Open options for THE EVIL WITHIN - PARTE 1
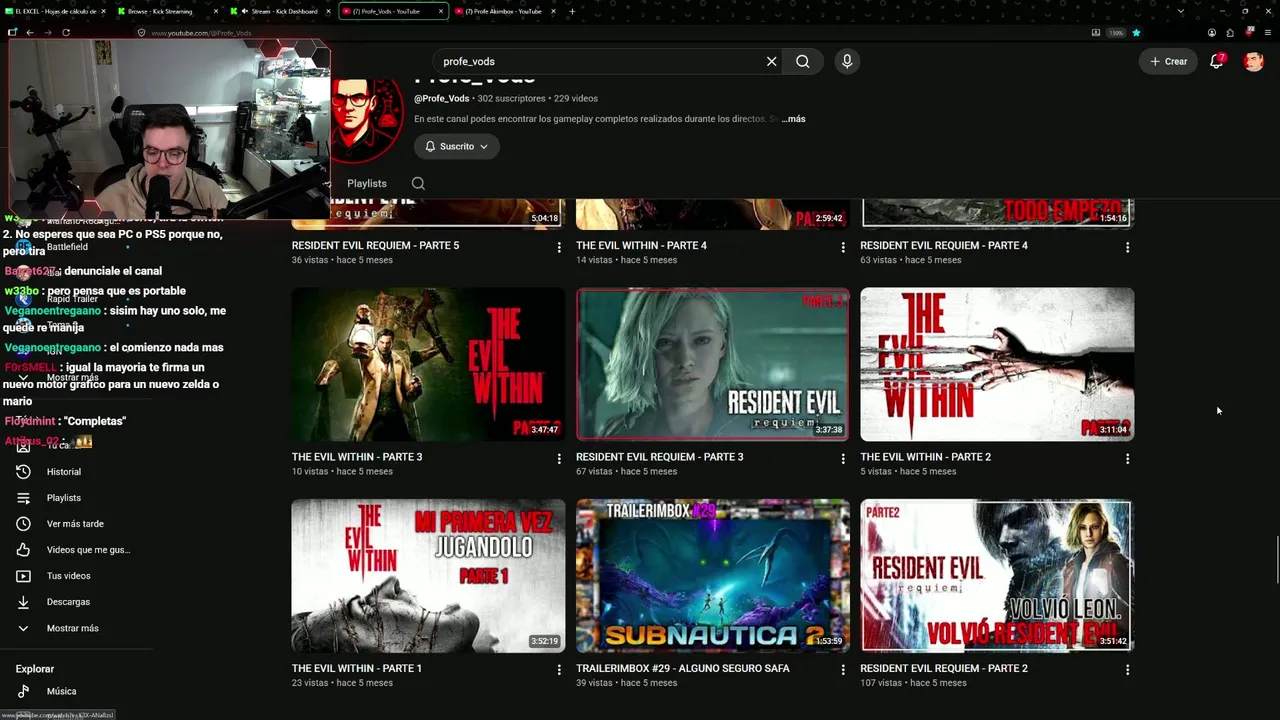 [x=559, y=670]
